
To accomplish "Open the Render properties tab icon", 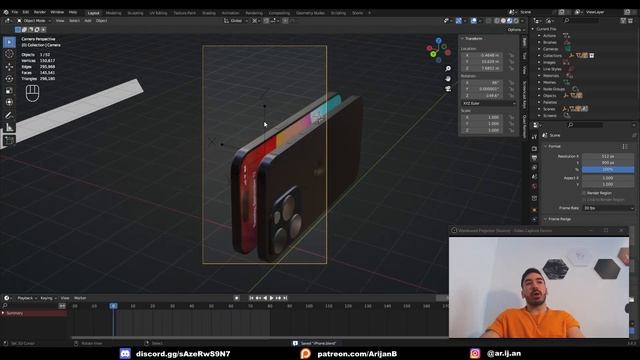I will pyautogui.click(x=534, y=148).
